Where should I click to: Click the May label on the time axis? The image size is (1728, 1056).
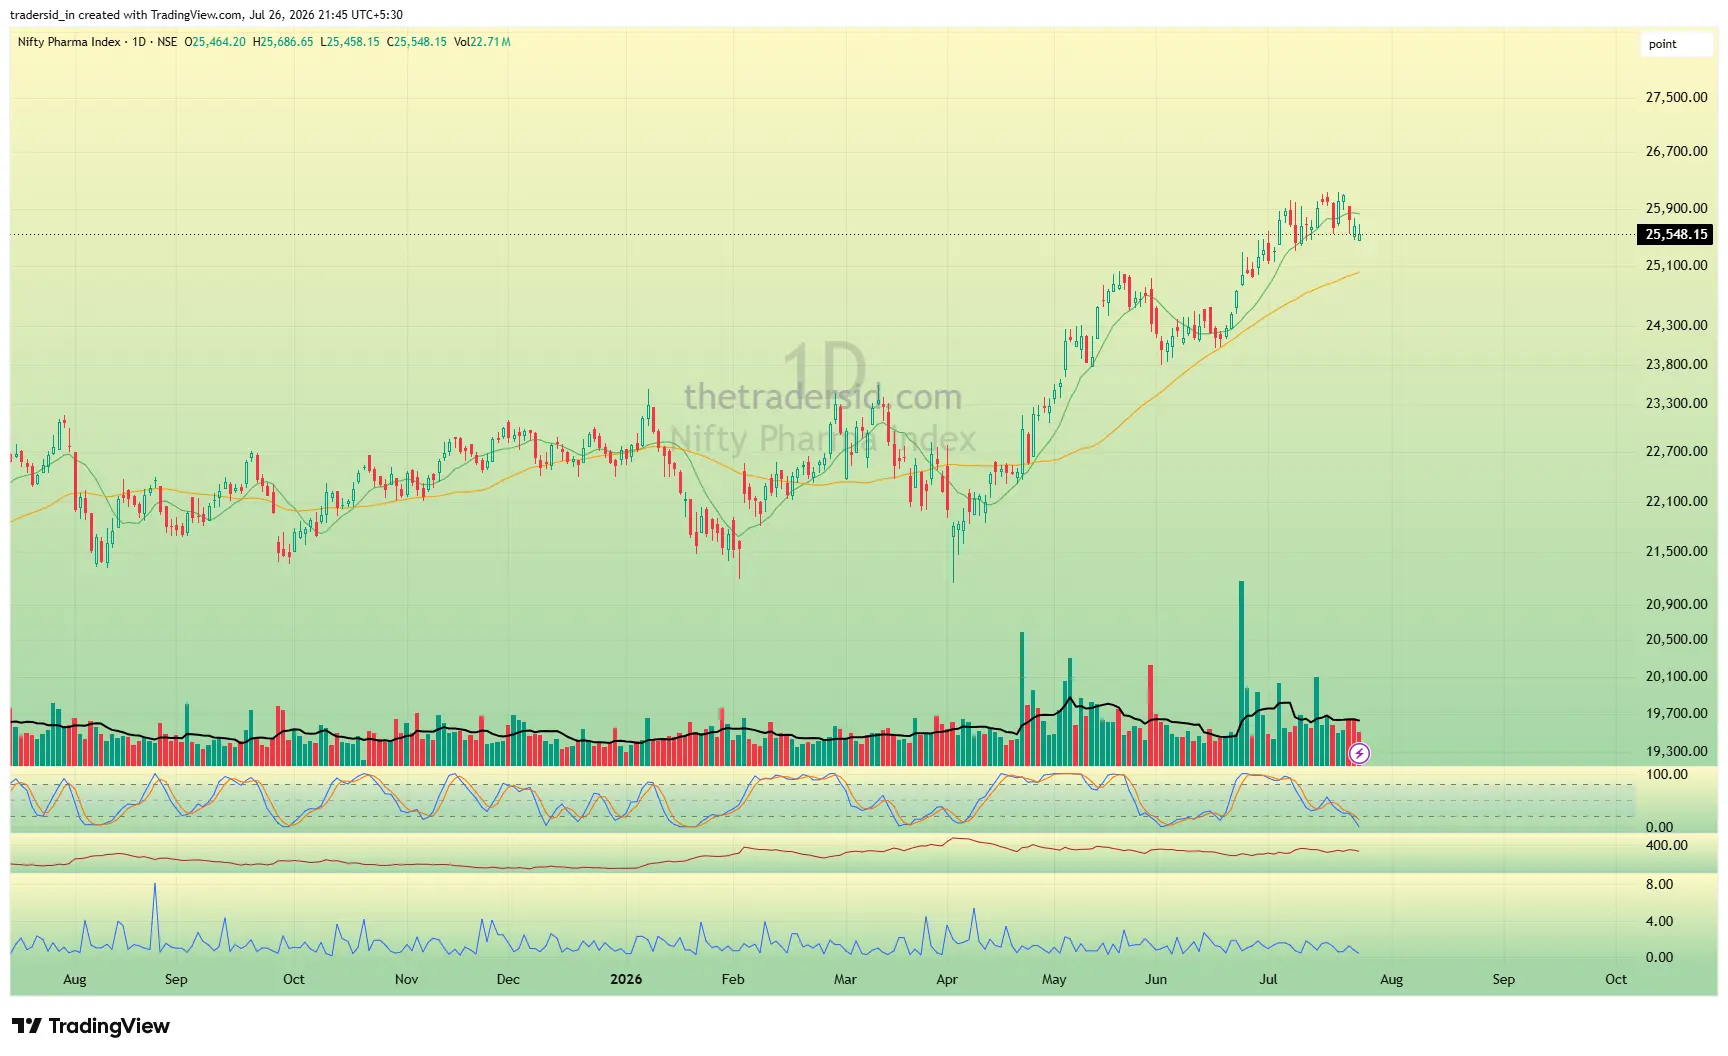(1054, 979)
